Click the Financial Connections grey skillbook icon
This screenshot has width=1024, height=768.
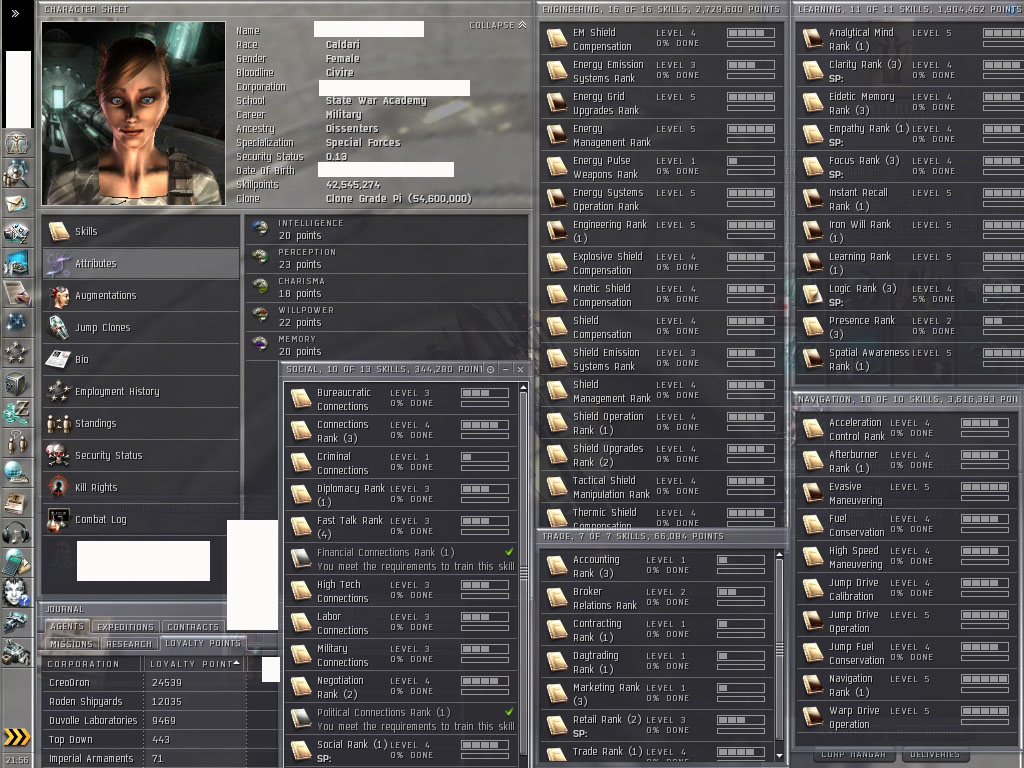coord(301,558)
